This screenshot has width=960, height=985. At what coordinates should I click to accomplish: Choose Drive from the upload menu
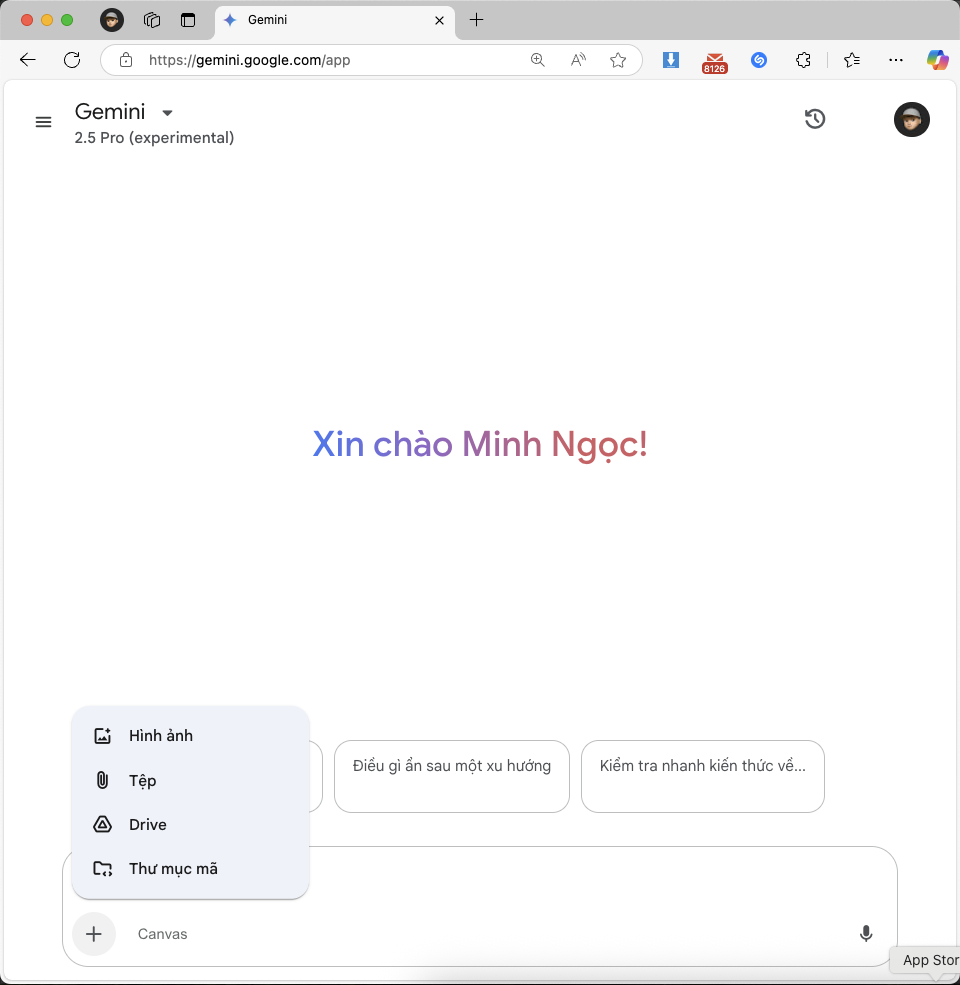point(190,824)
